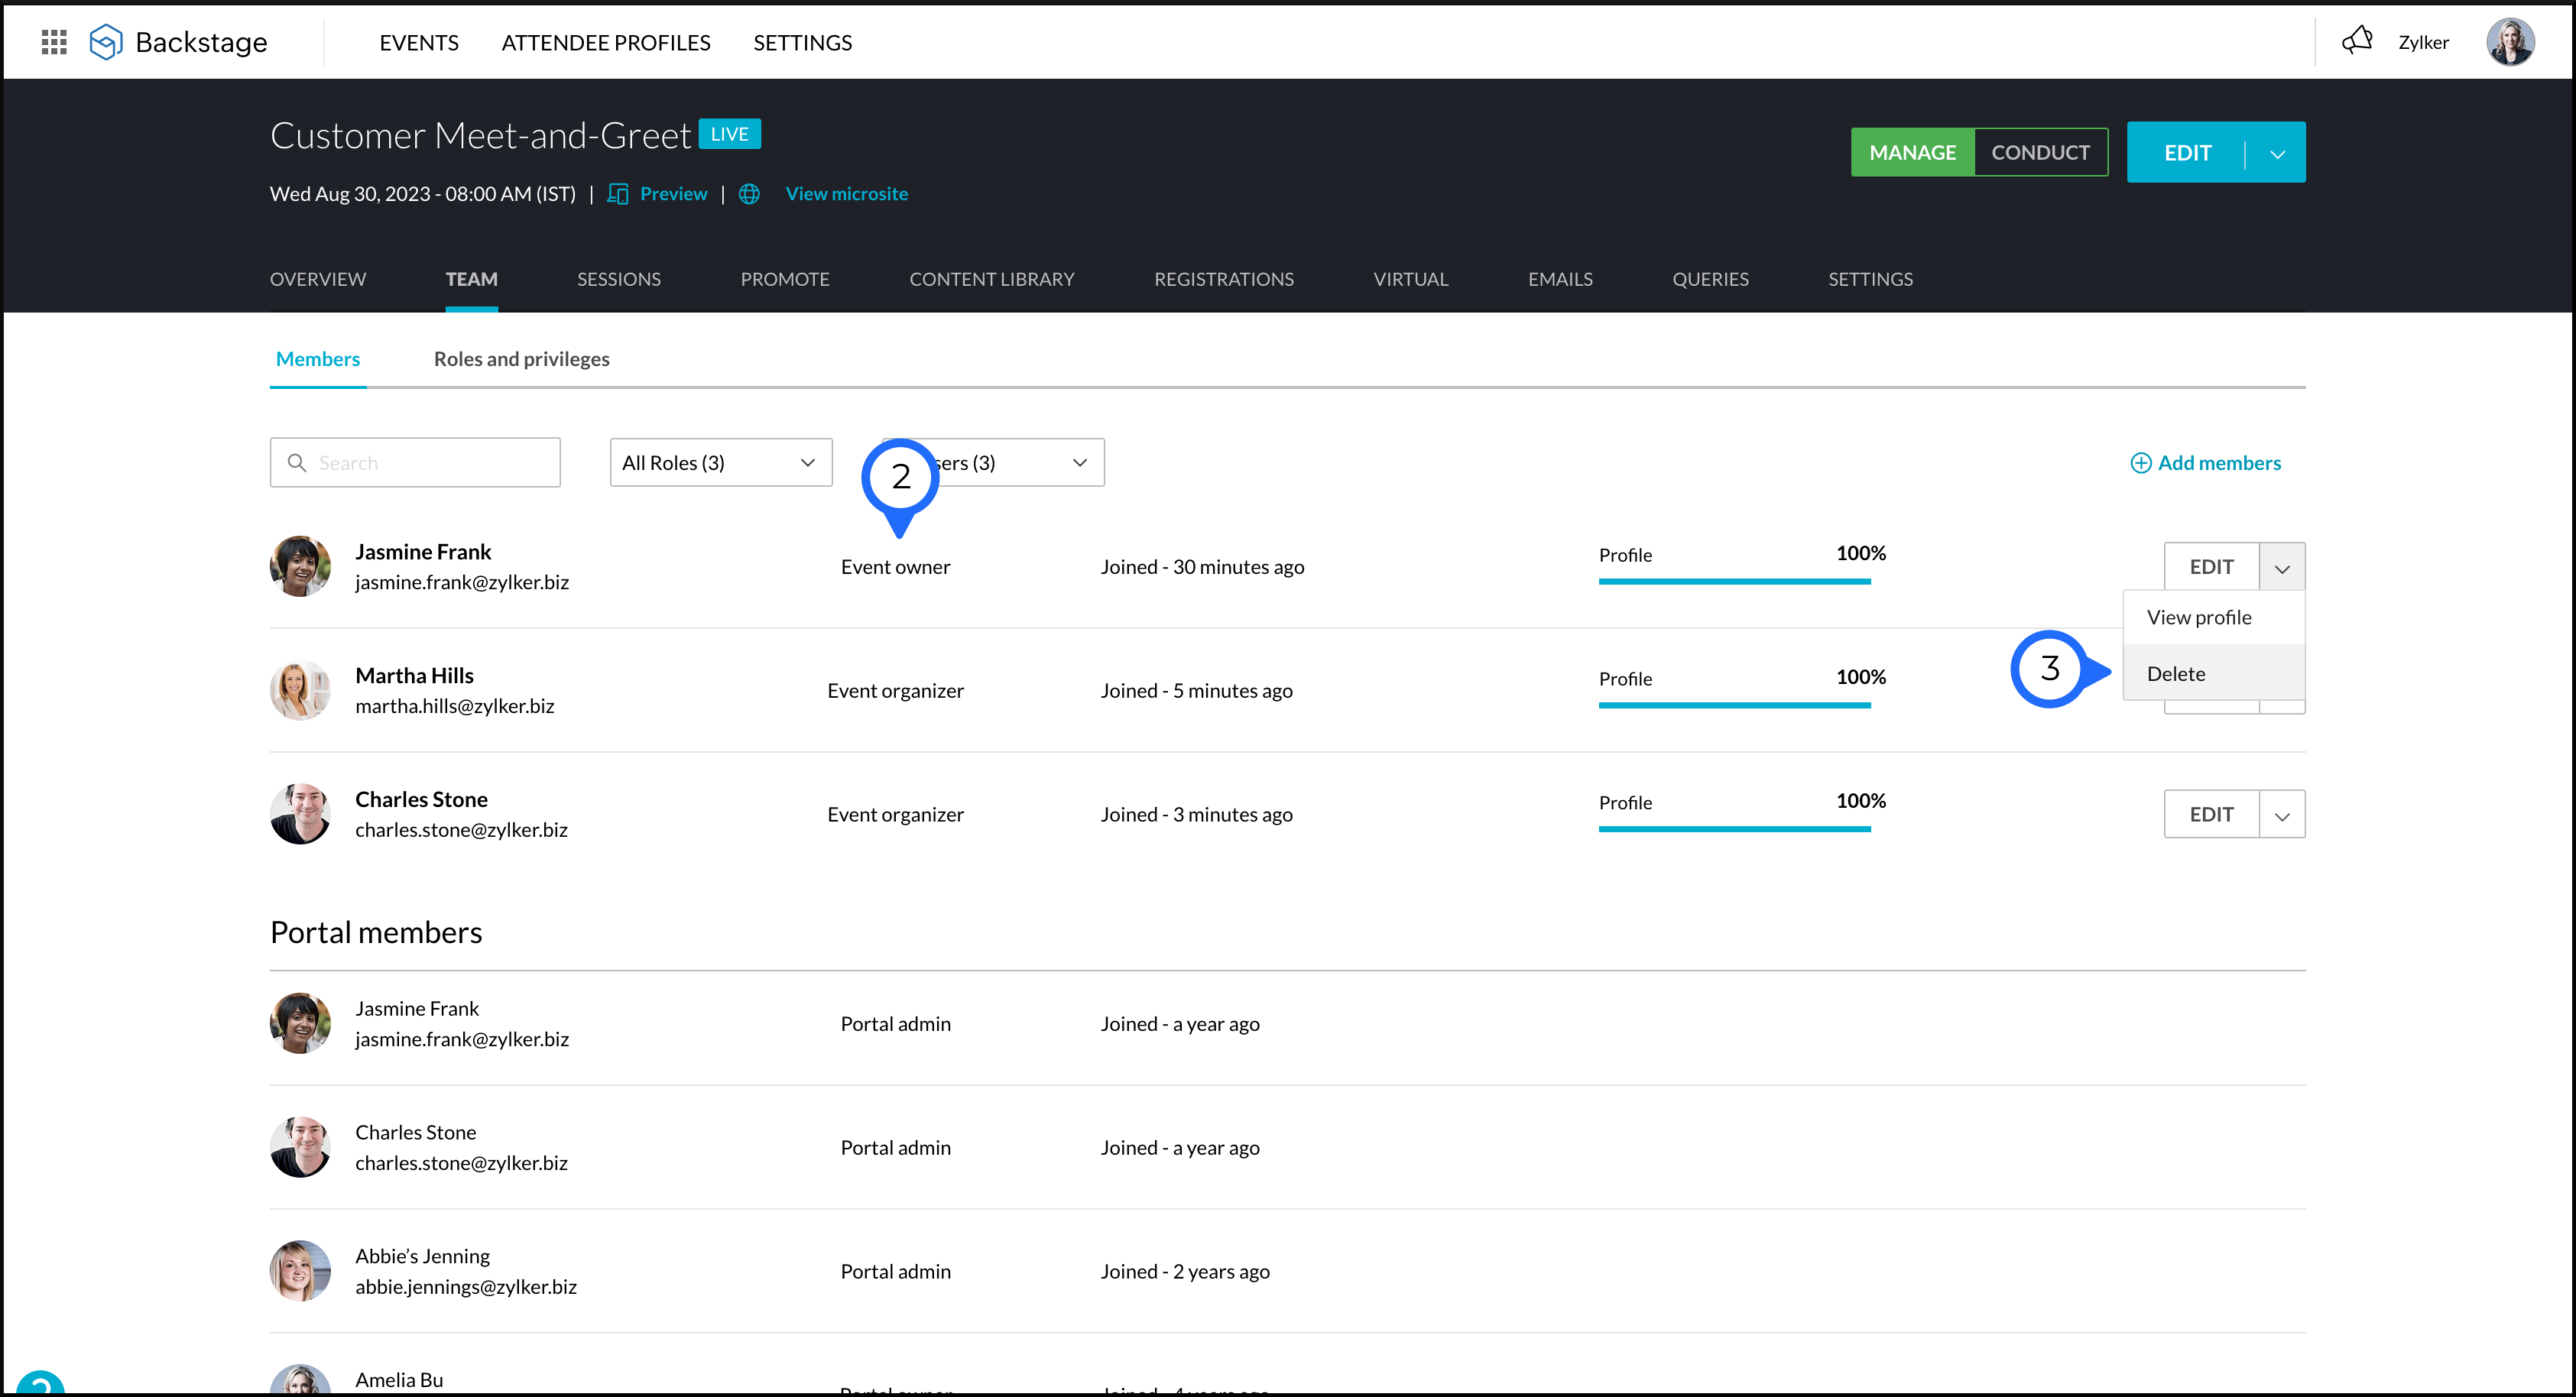Viewport: 2576px width, 1397px height.
Task: Click "Joined - 2 years ago" text
Action: click(x=1186, y=1272)
